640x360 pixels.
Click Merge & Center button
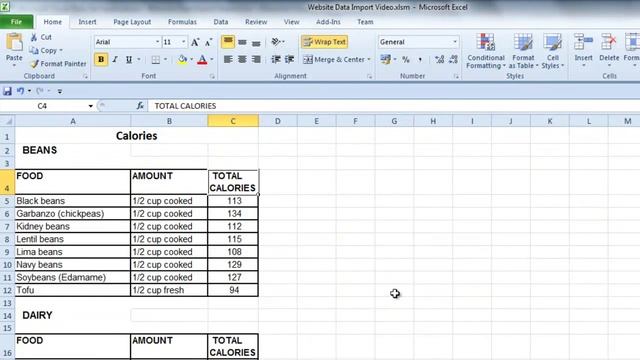coord(334,60)
